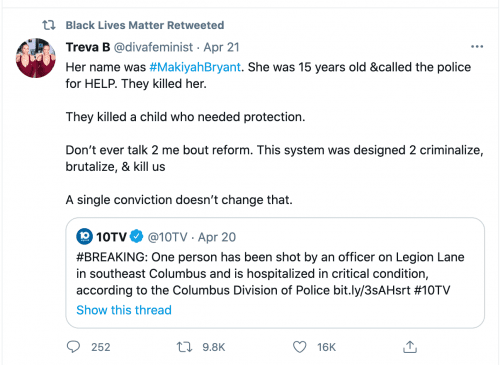Open @divafeminist handle
Screen dimensions: 500x365
pyautogui.click(x=153, y=47)
